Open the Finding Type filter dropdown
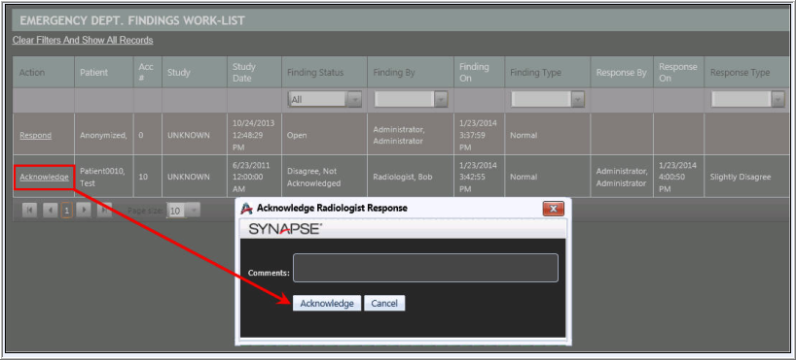Screen dimensions: 796x360 tap(548, 100)
